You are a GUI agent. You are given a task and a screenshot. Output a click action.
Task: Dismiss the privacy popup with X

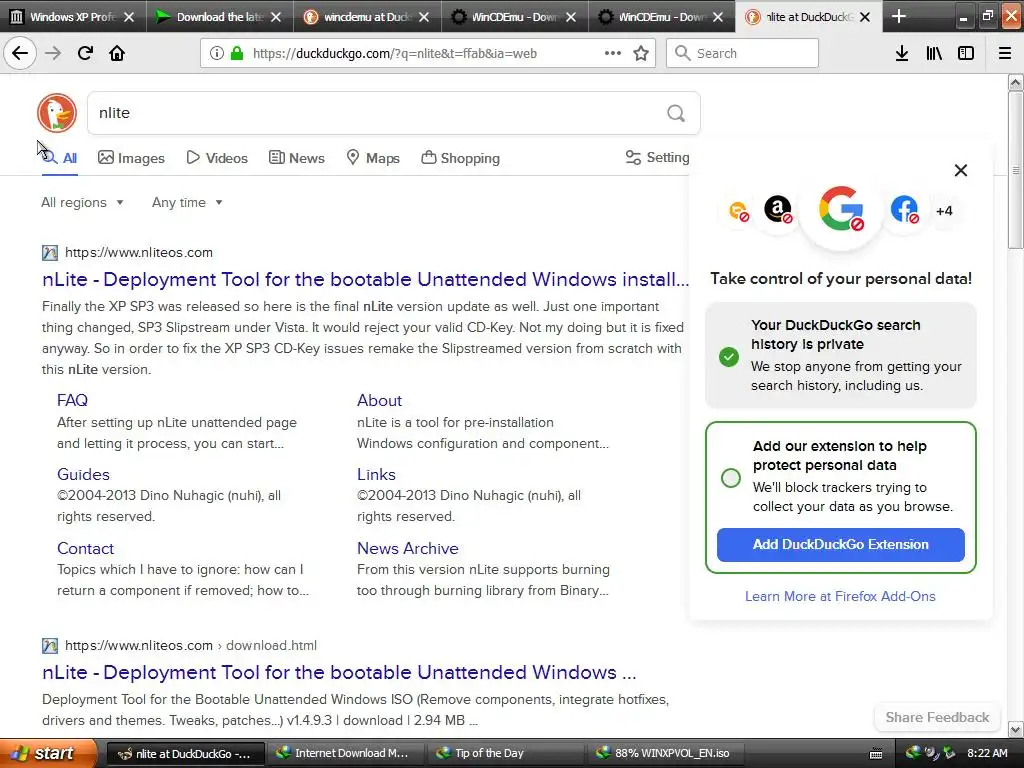961,170
